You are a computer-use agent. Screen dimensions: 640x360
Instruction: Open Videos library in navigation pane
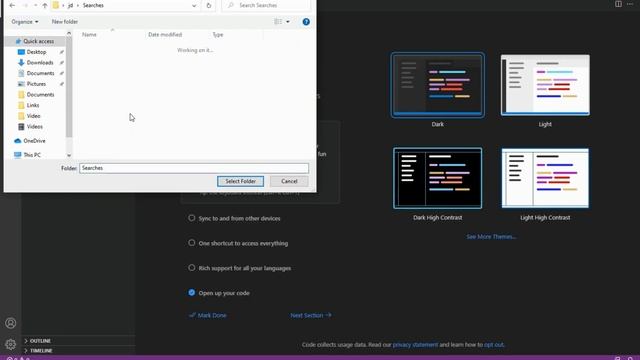click(35, 127)
